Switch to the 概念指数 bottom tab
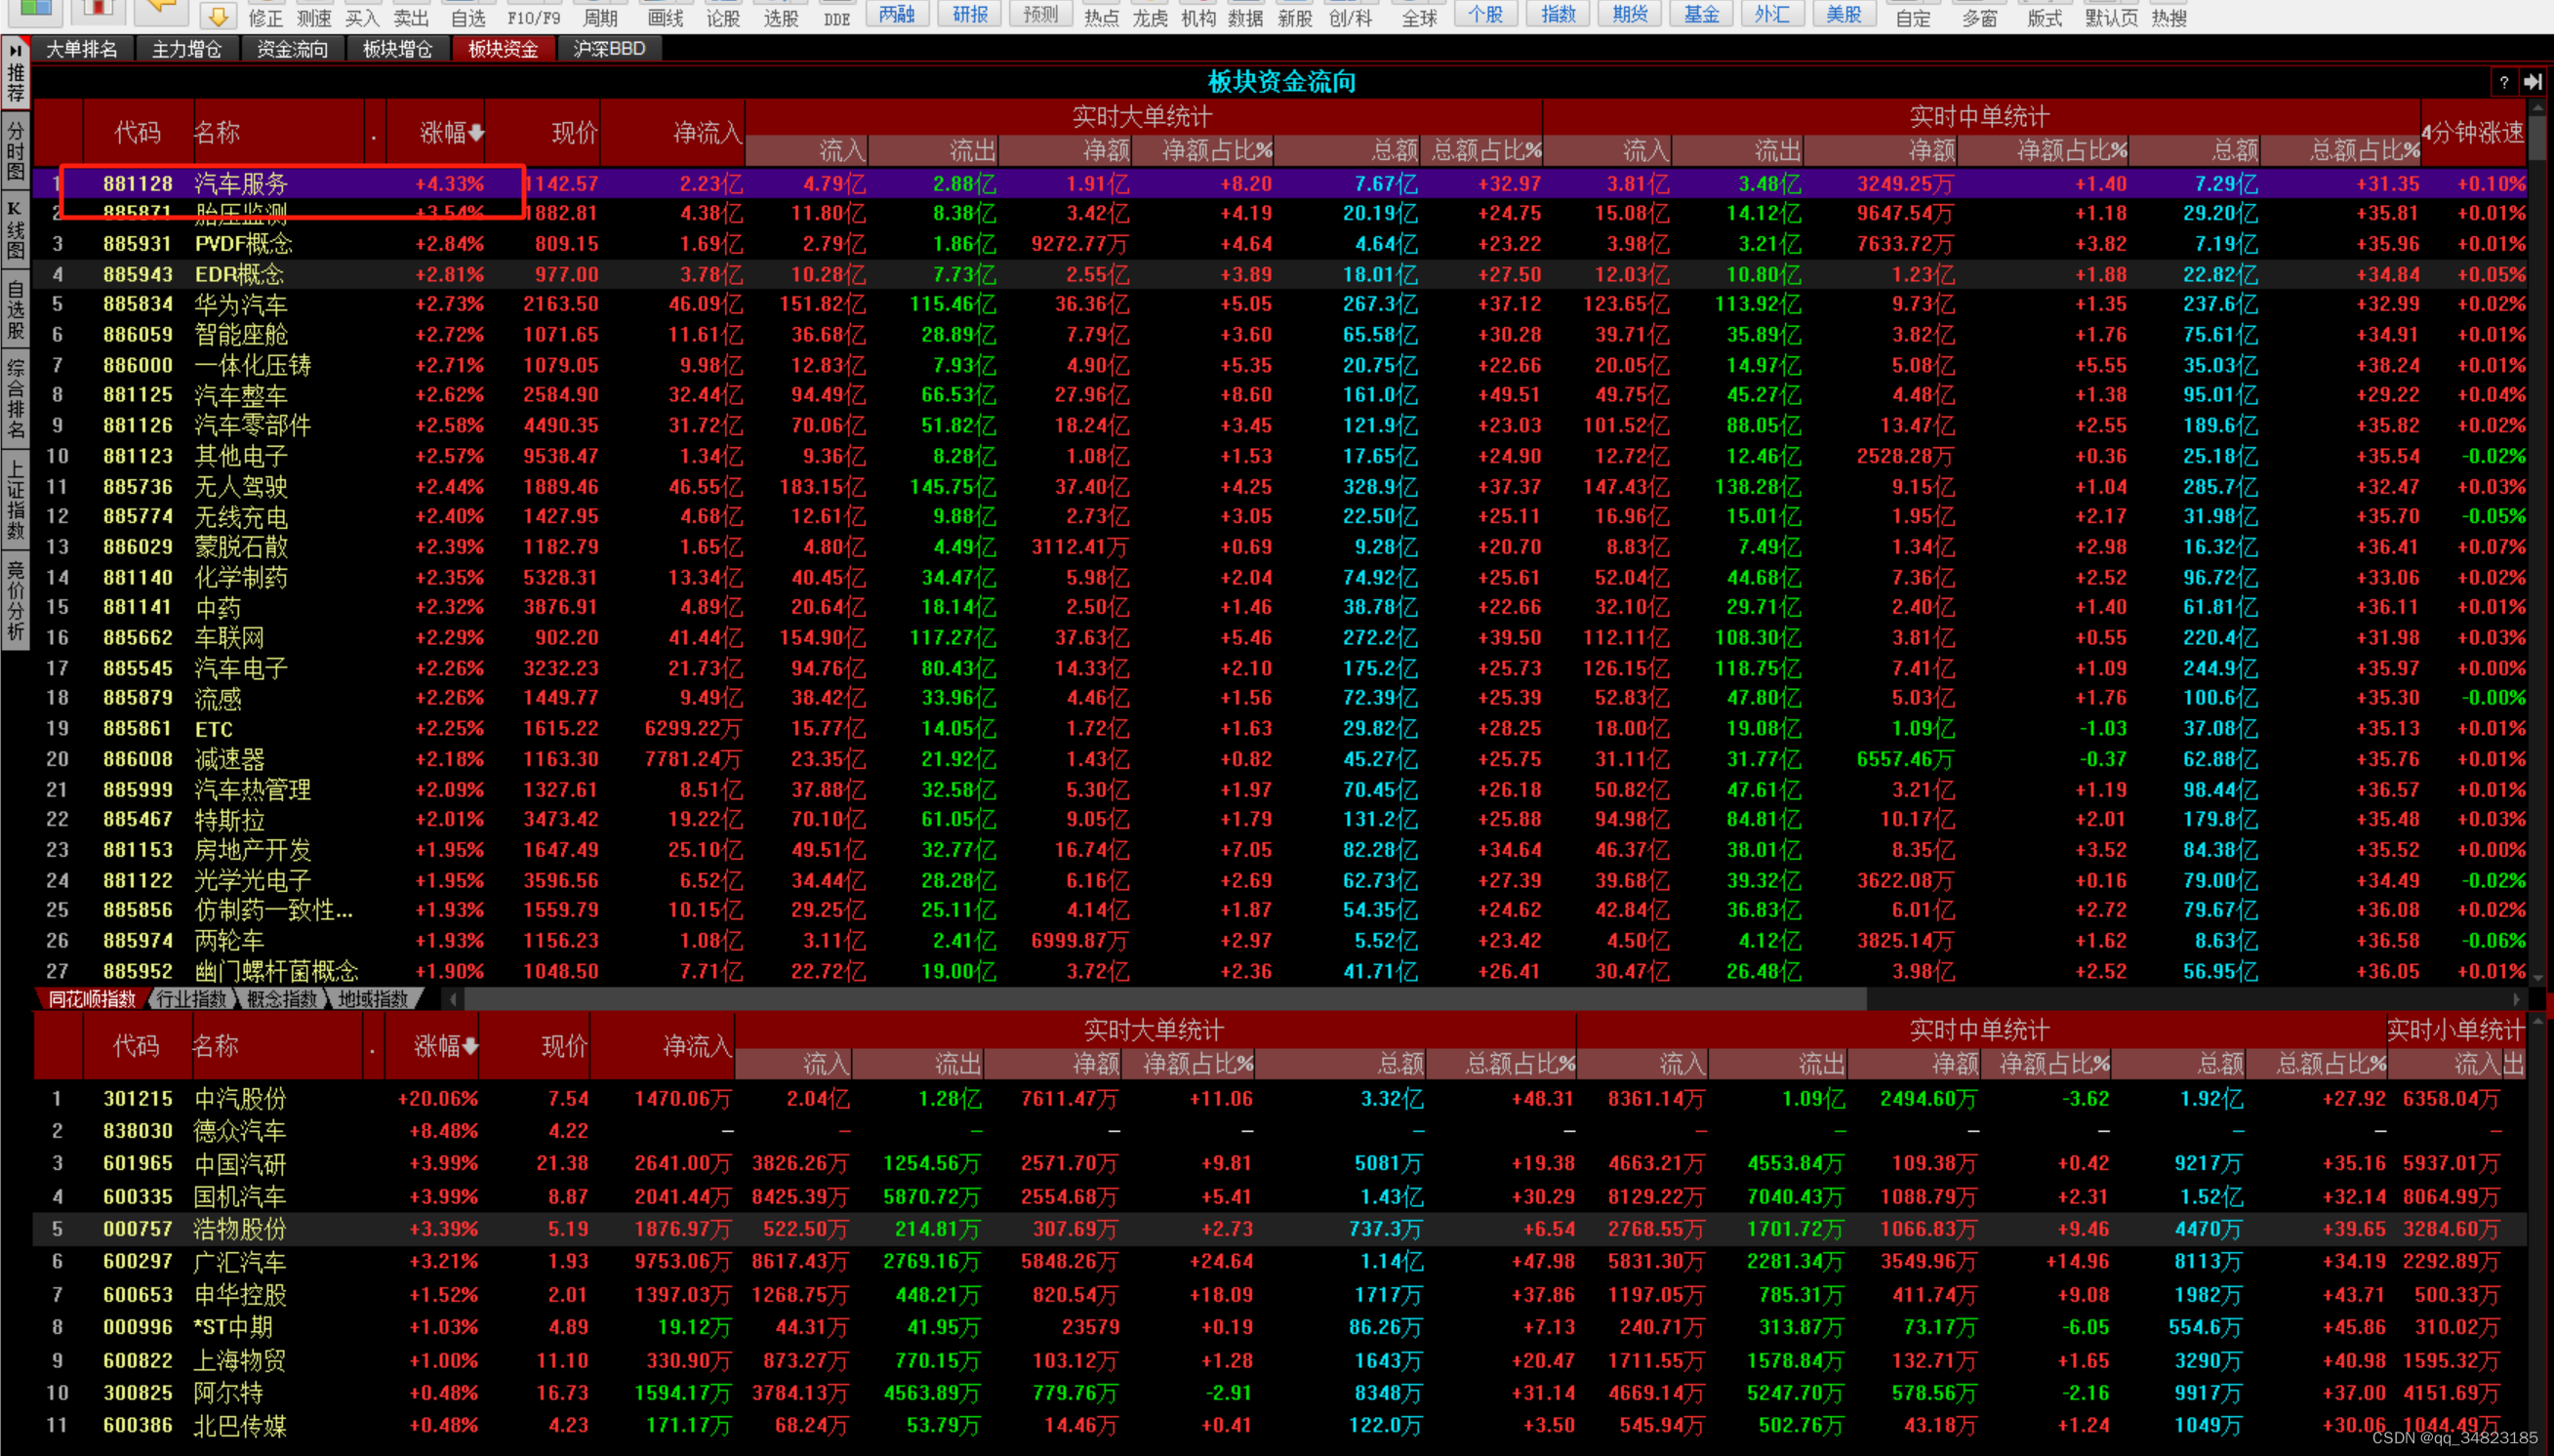 [281, 999]
